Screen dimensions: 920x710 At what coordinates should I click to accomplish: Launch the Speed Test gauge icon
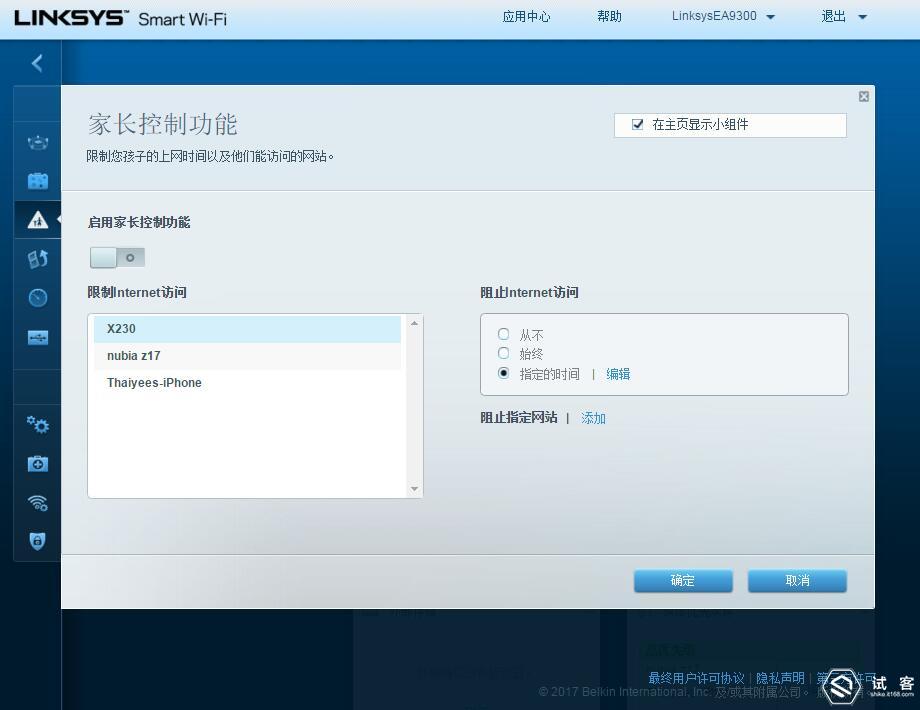tap(37, 297)
